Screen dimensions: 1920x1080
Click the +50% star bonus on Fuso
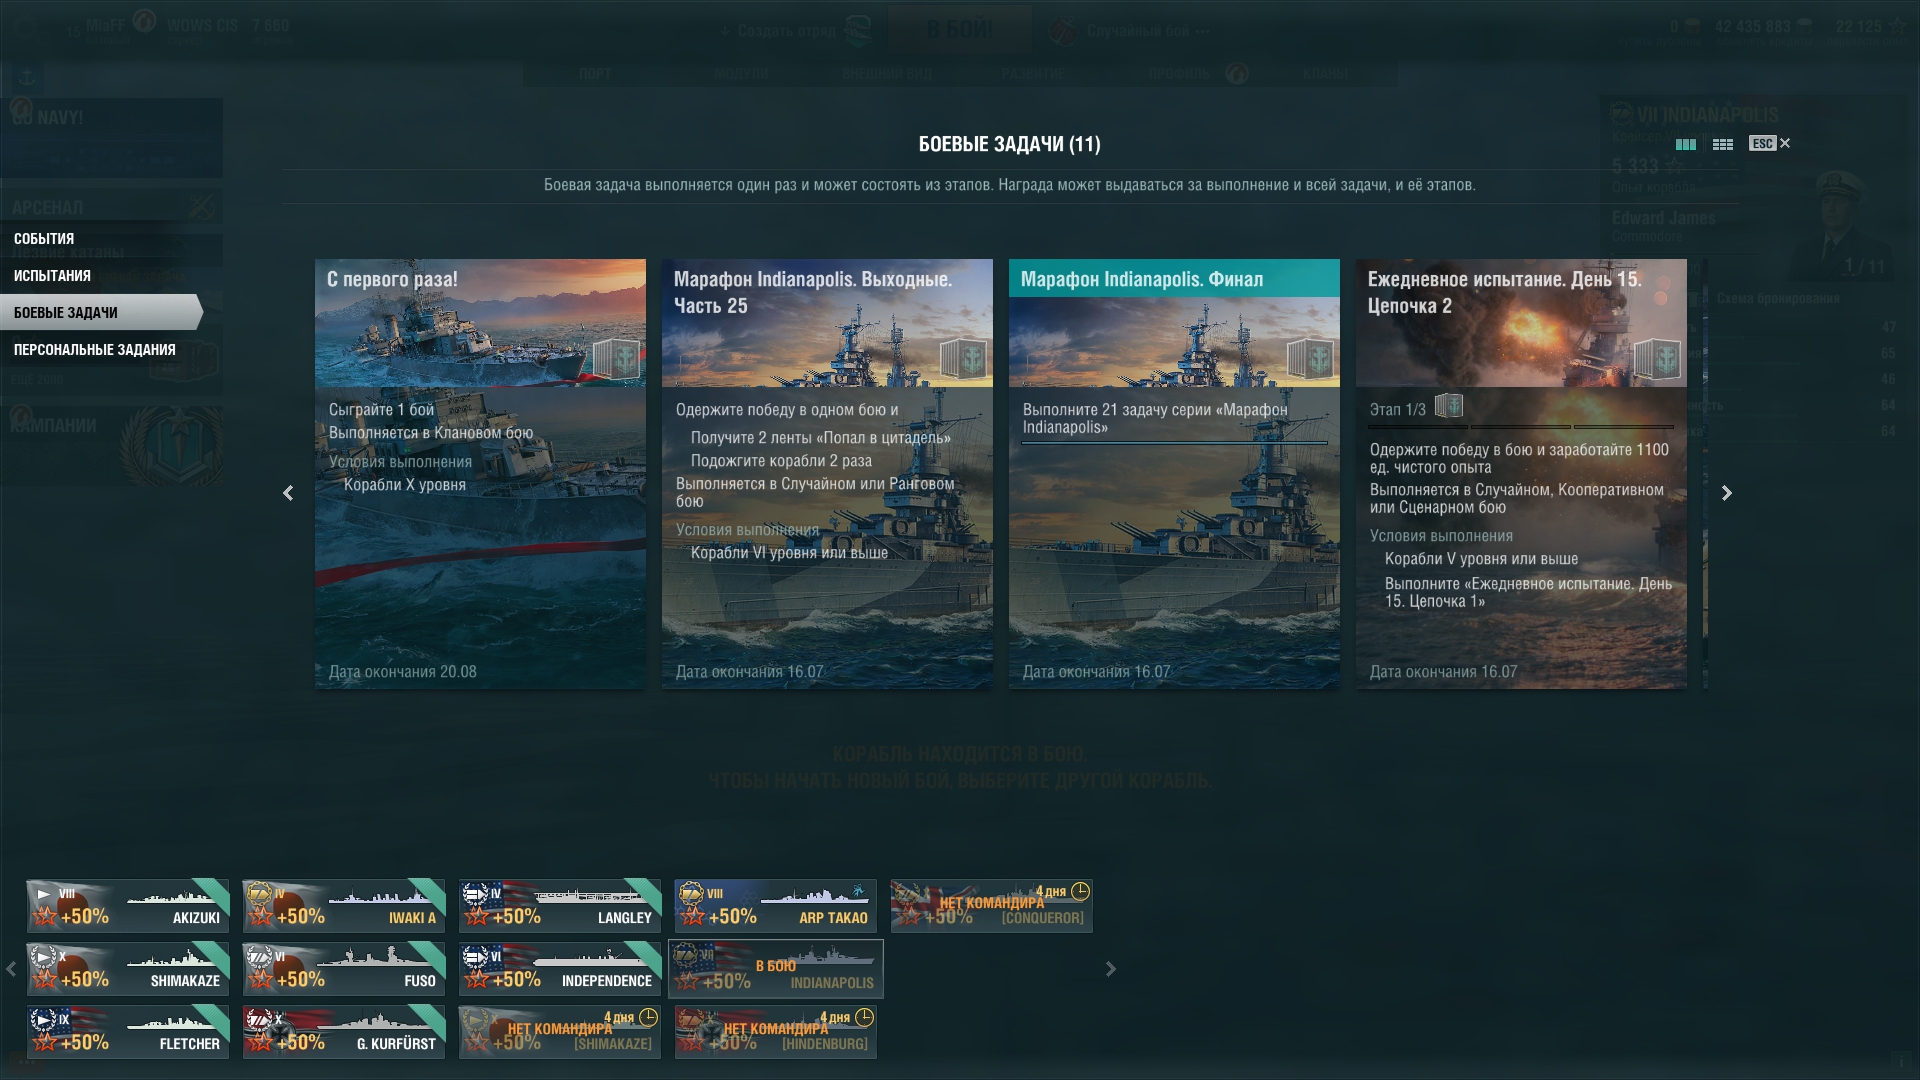[x=288, y=979]
